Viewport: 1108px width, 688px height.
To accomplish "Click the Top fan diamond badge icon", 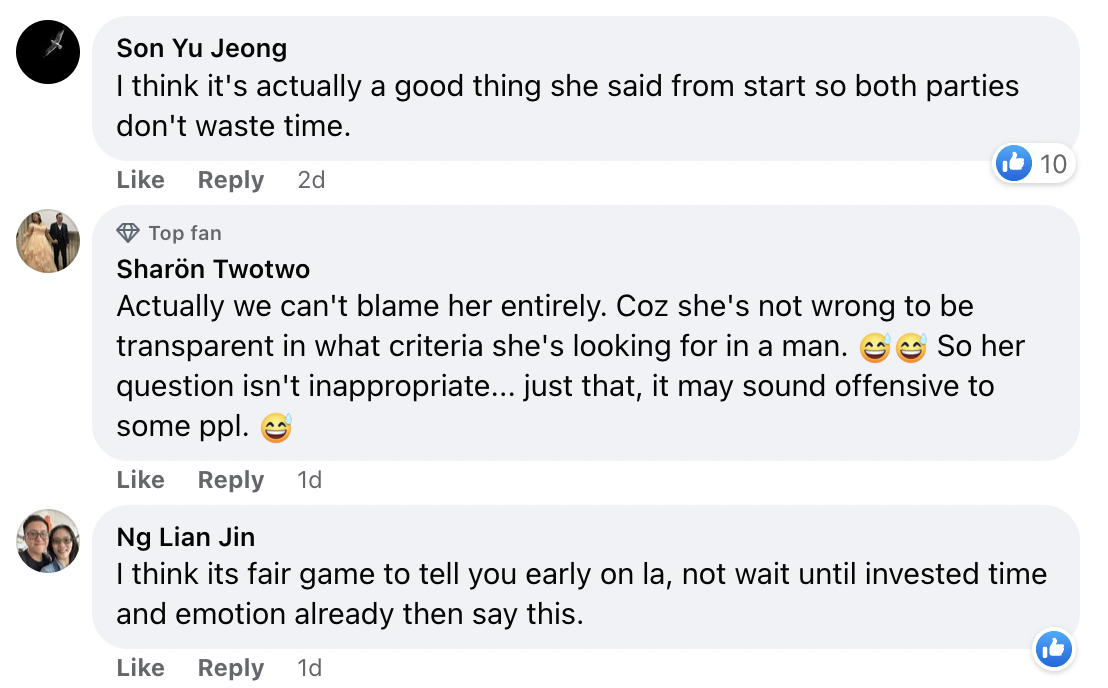I will click(128, 233).
